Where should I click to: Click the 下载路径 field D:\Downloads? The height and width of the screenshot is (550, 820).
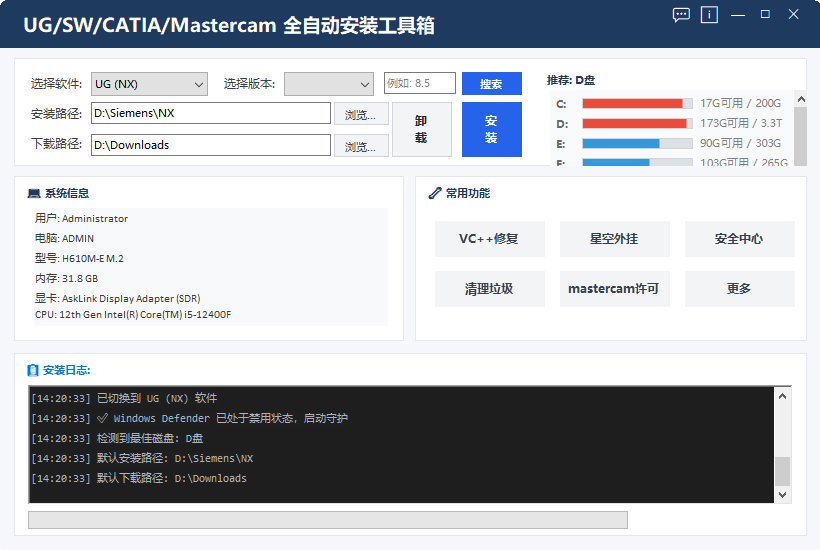(x=211, y=145)
